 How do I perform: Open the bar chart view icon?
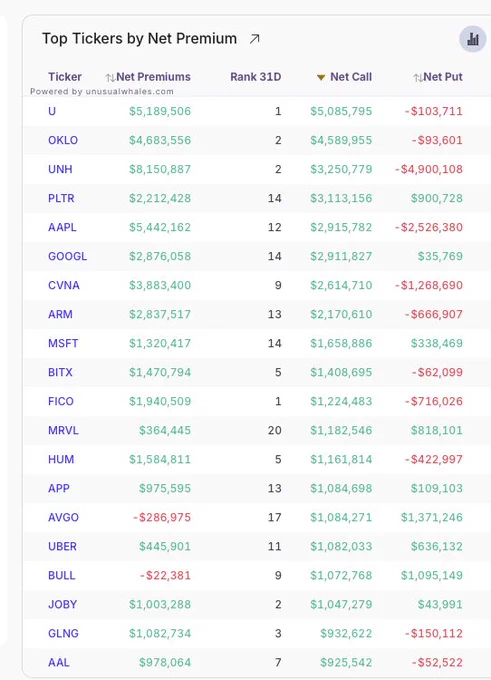[x=473, y=39]
